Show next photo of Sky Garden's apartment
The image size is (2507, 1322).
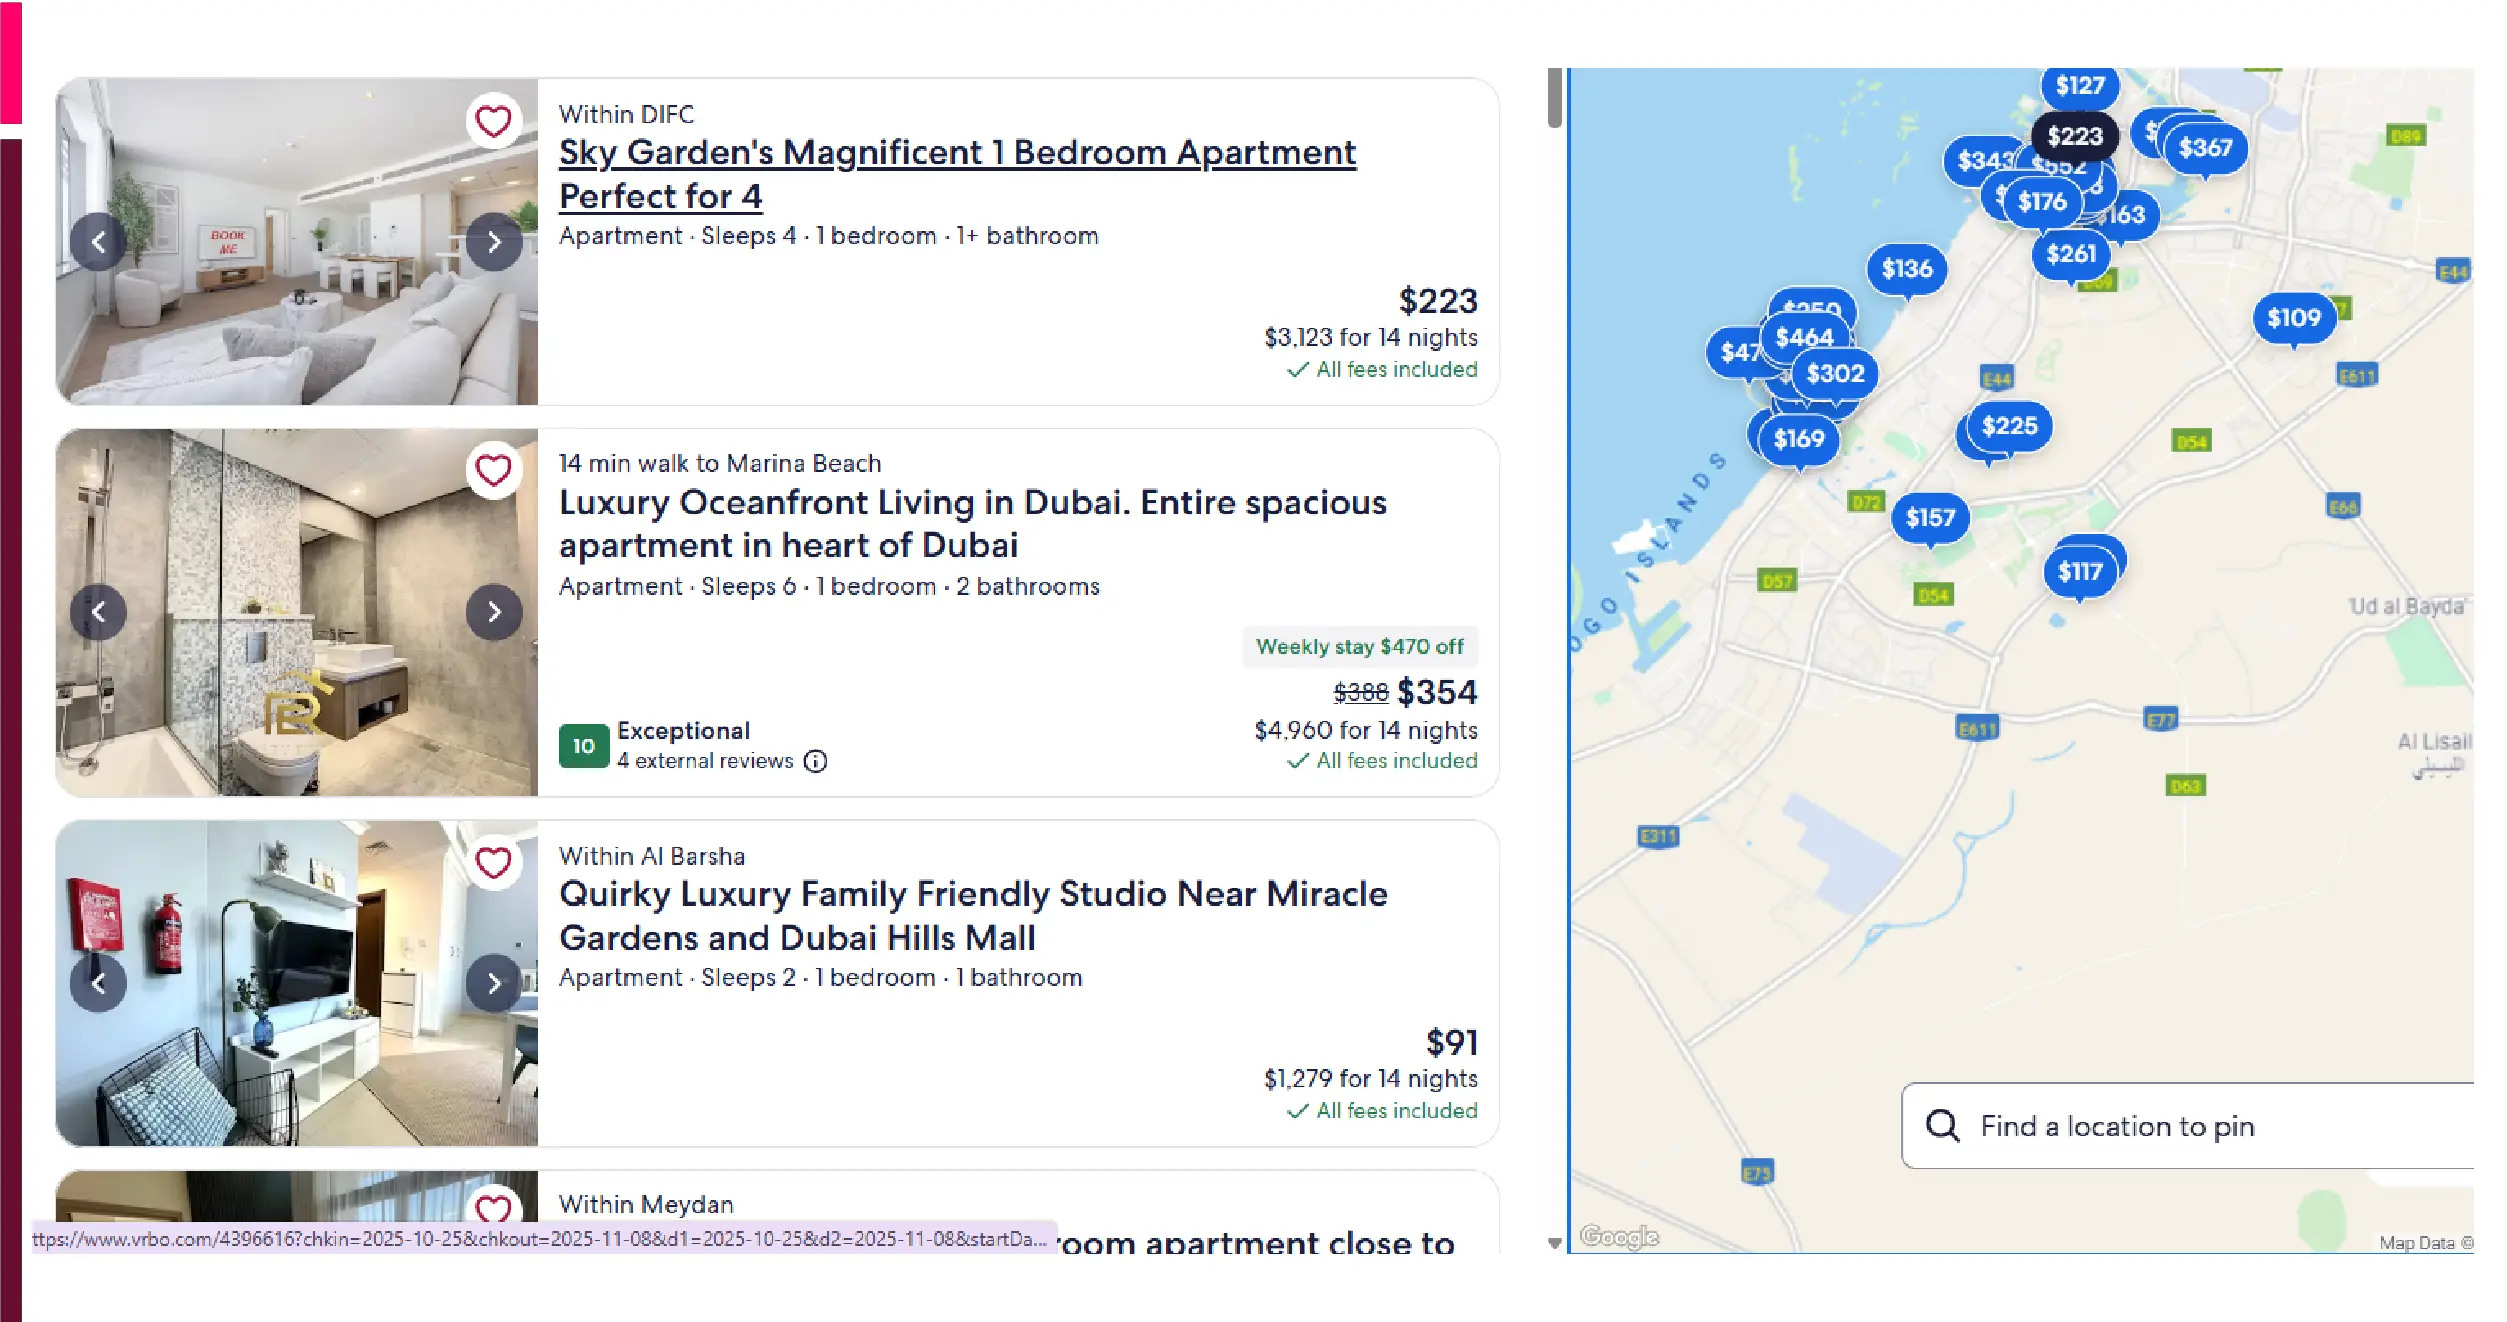pos(494,242)
